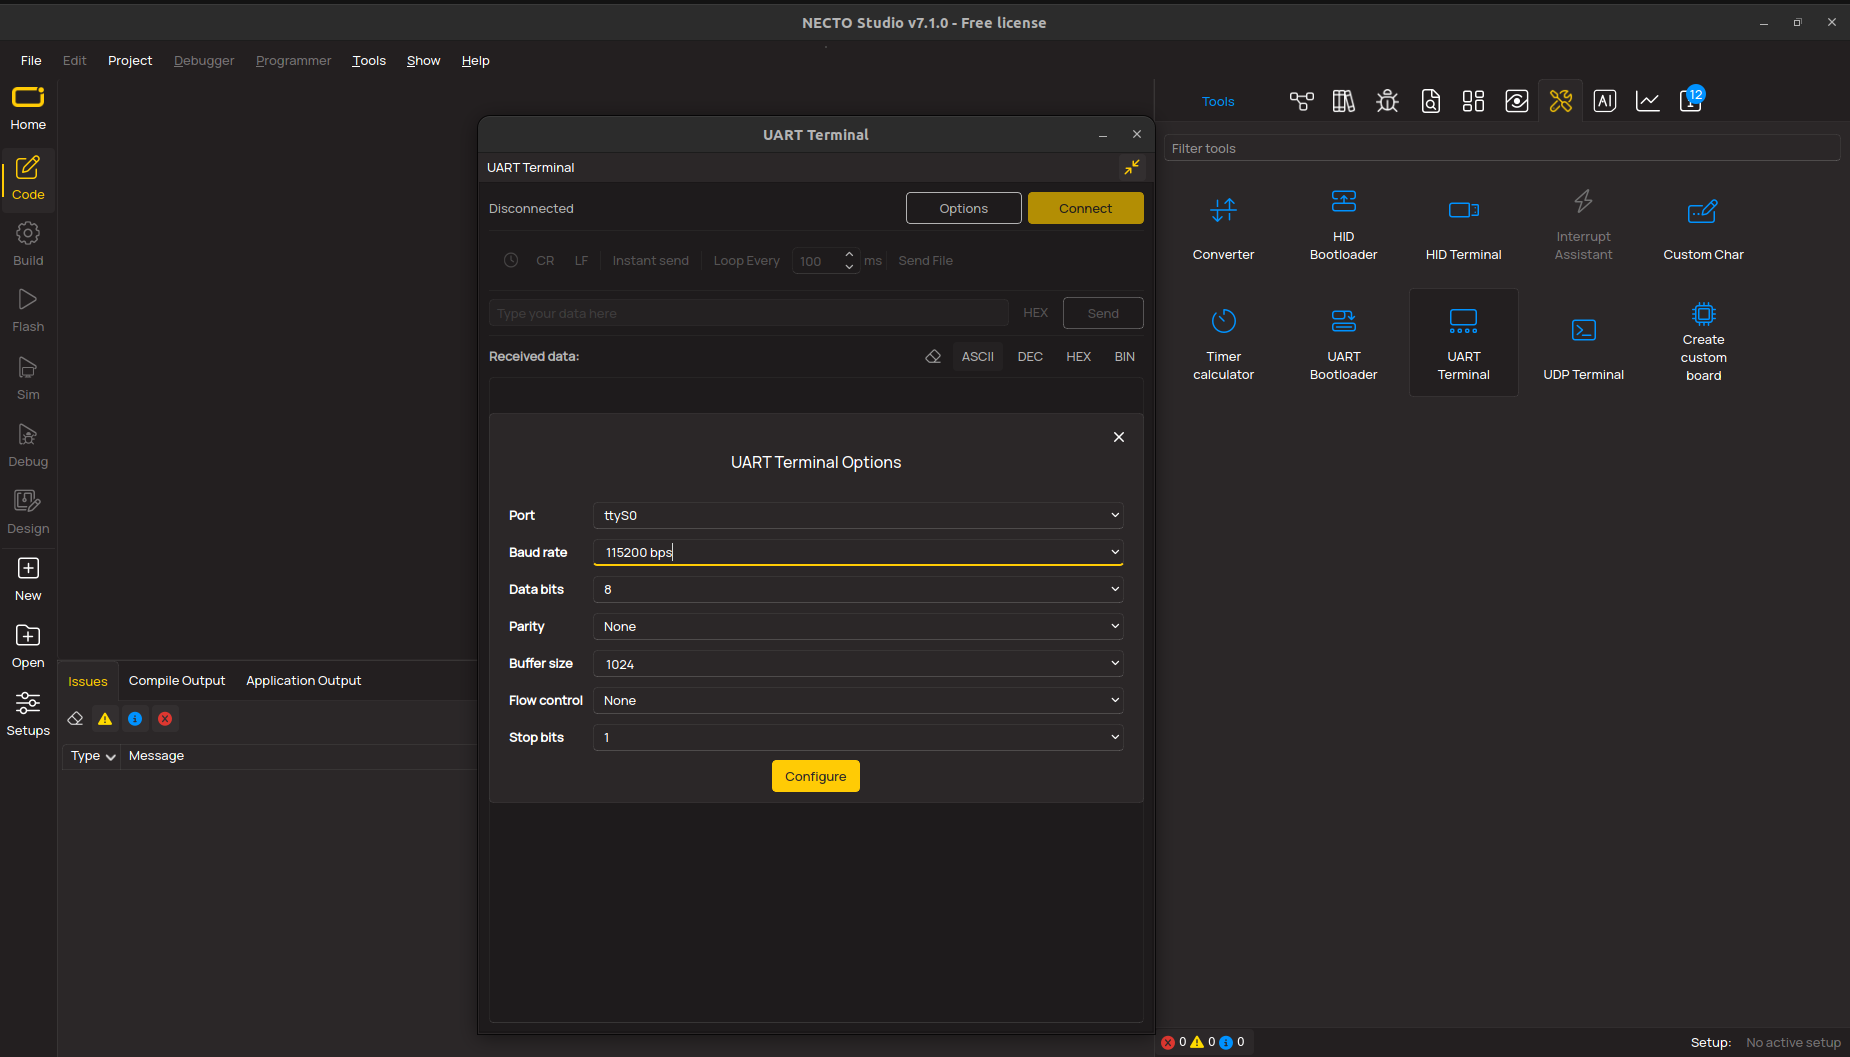This screenshot has width=1850, height=1057.
Task: Select ASCII received data format
Action: pos(977,356)
